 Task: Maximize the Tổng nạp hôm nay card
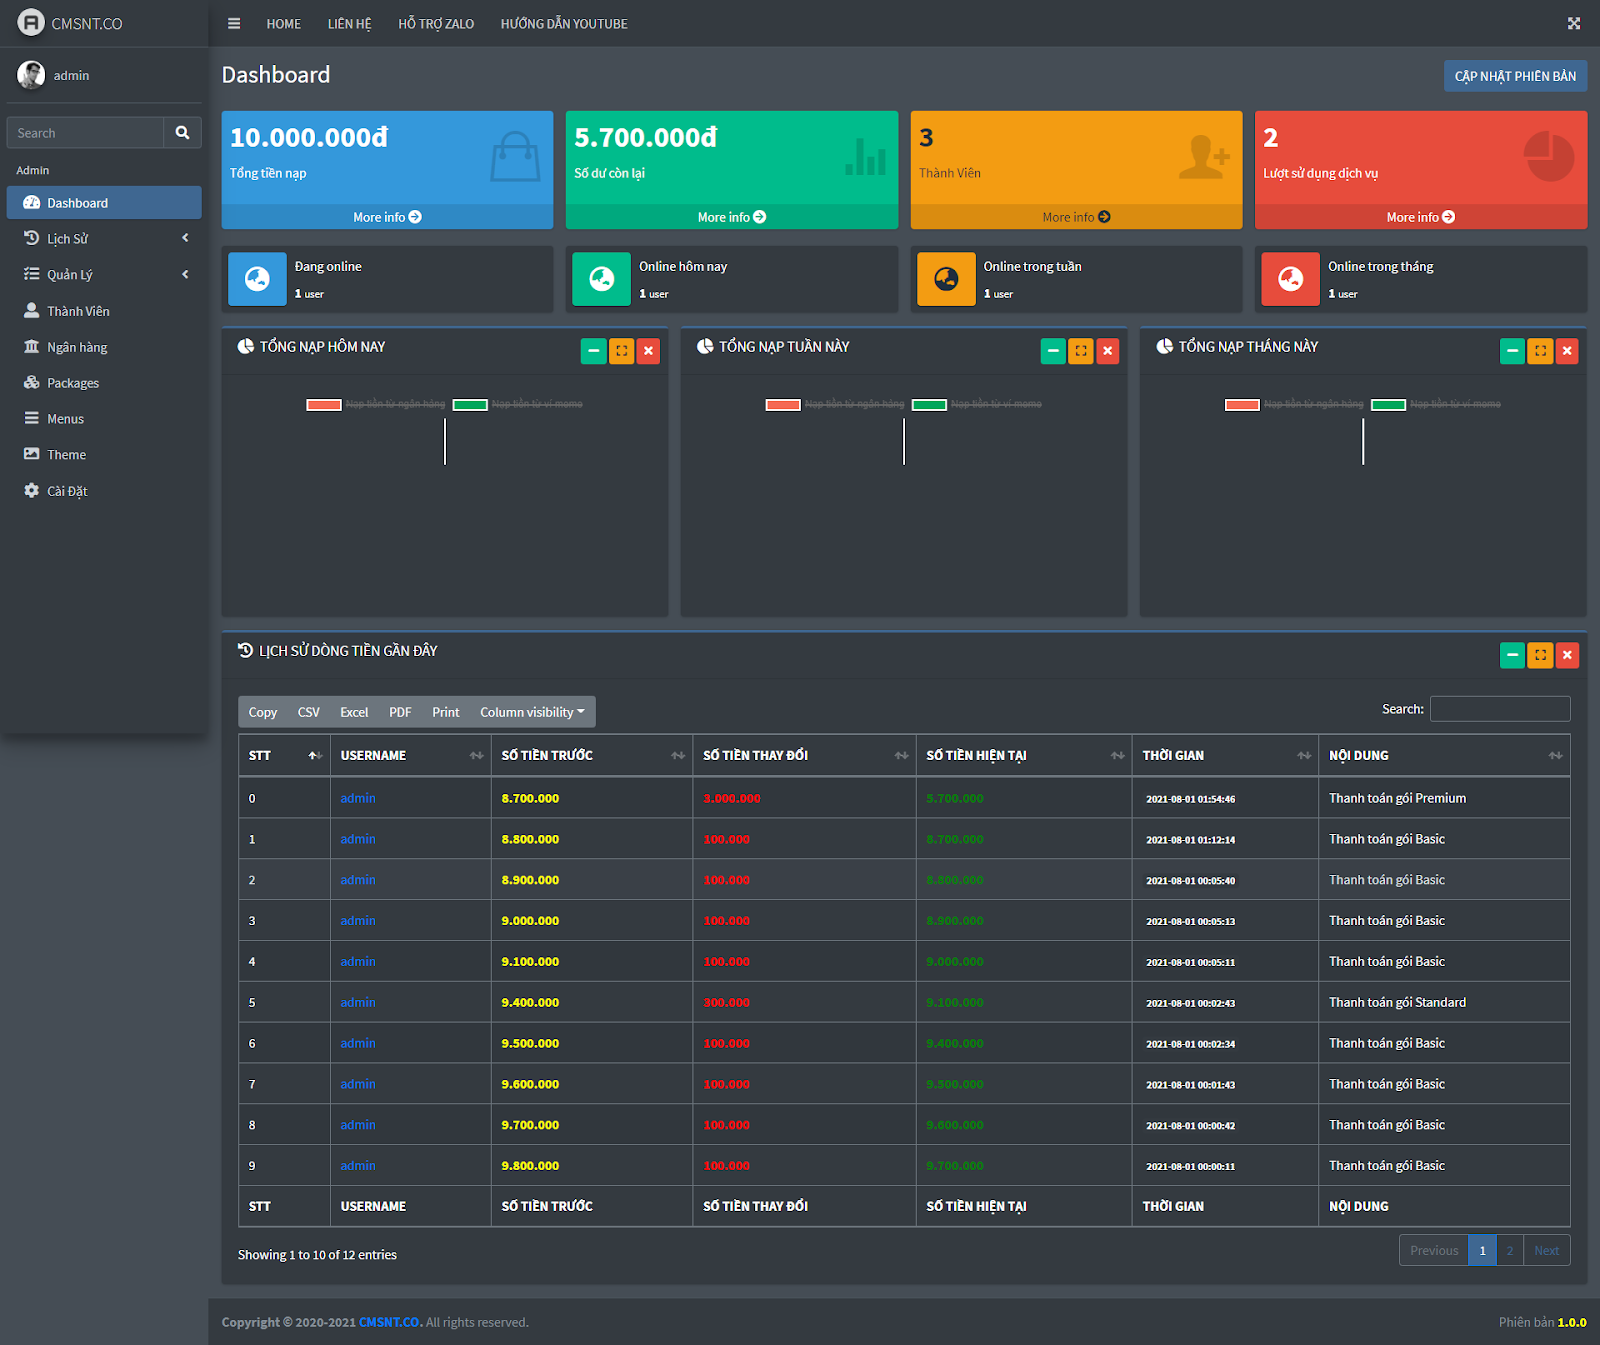tap(622, 351)
